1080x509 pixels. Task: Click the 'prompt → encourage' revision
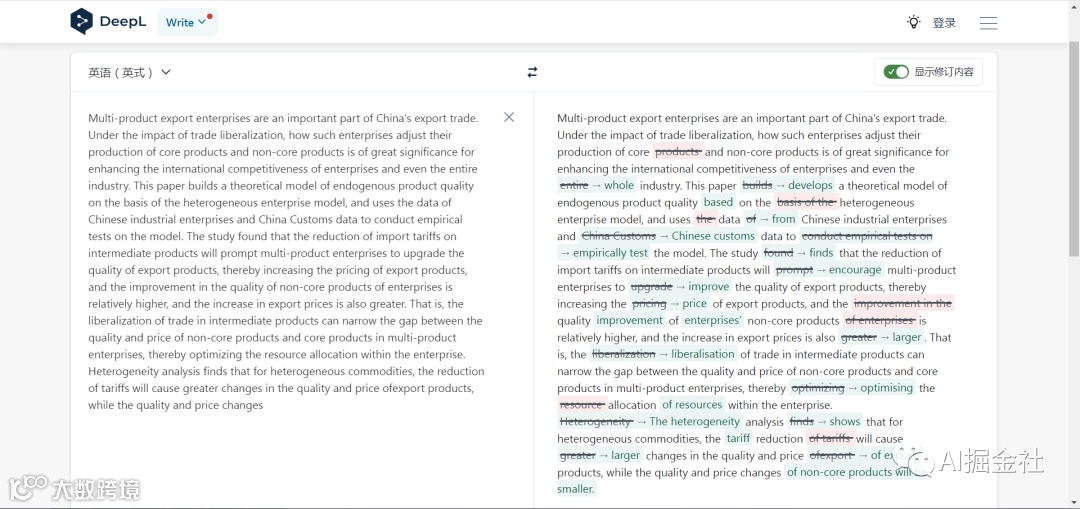829,270
